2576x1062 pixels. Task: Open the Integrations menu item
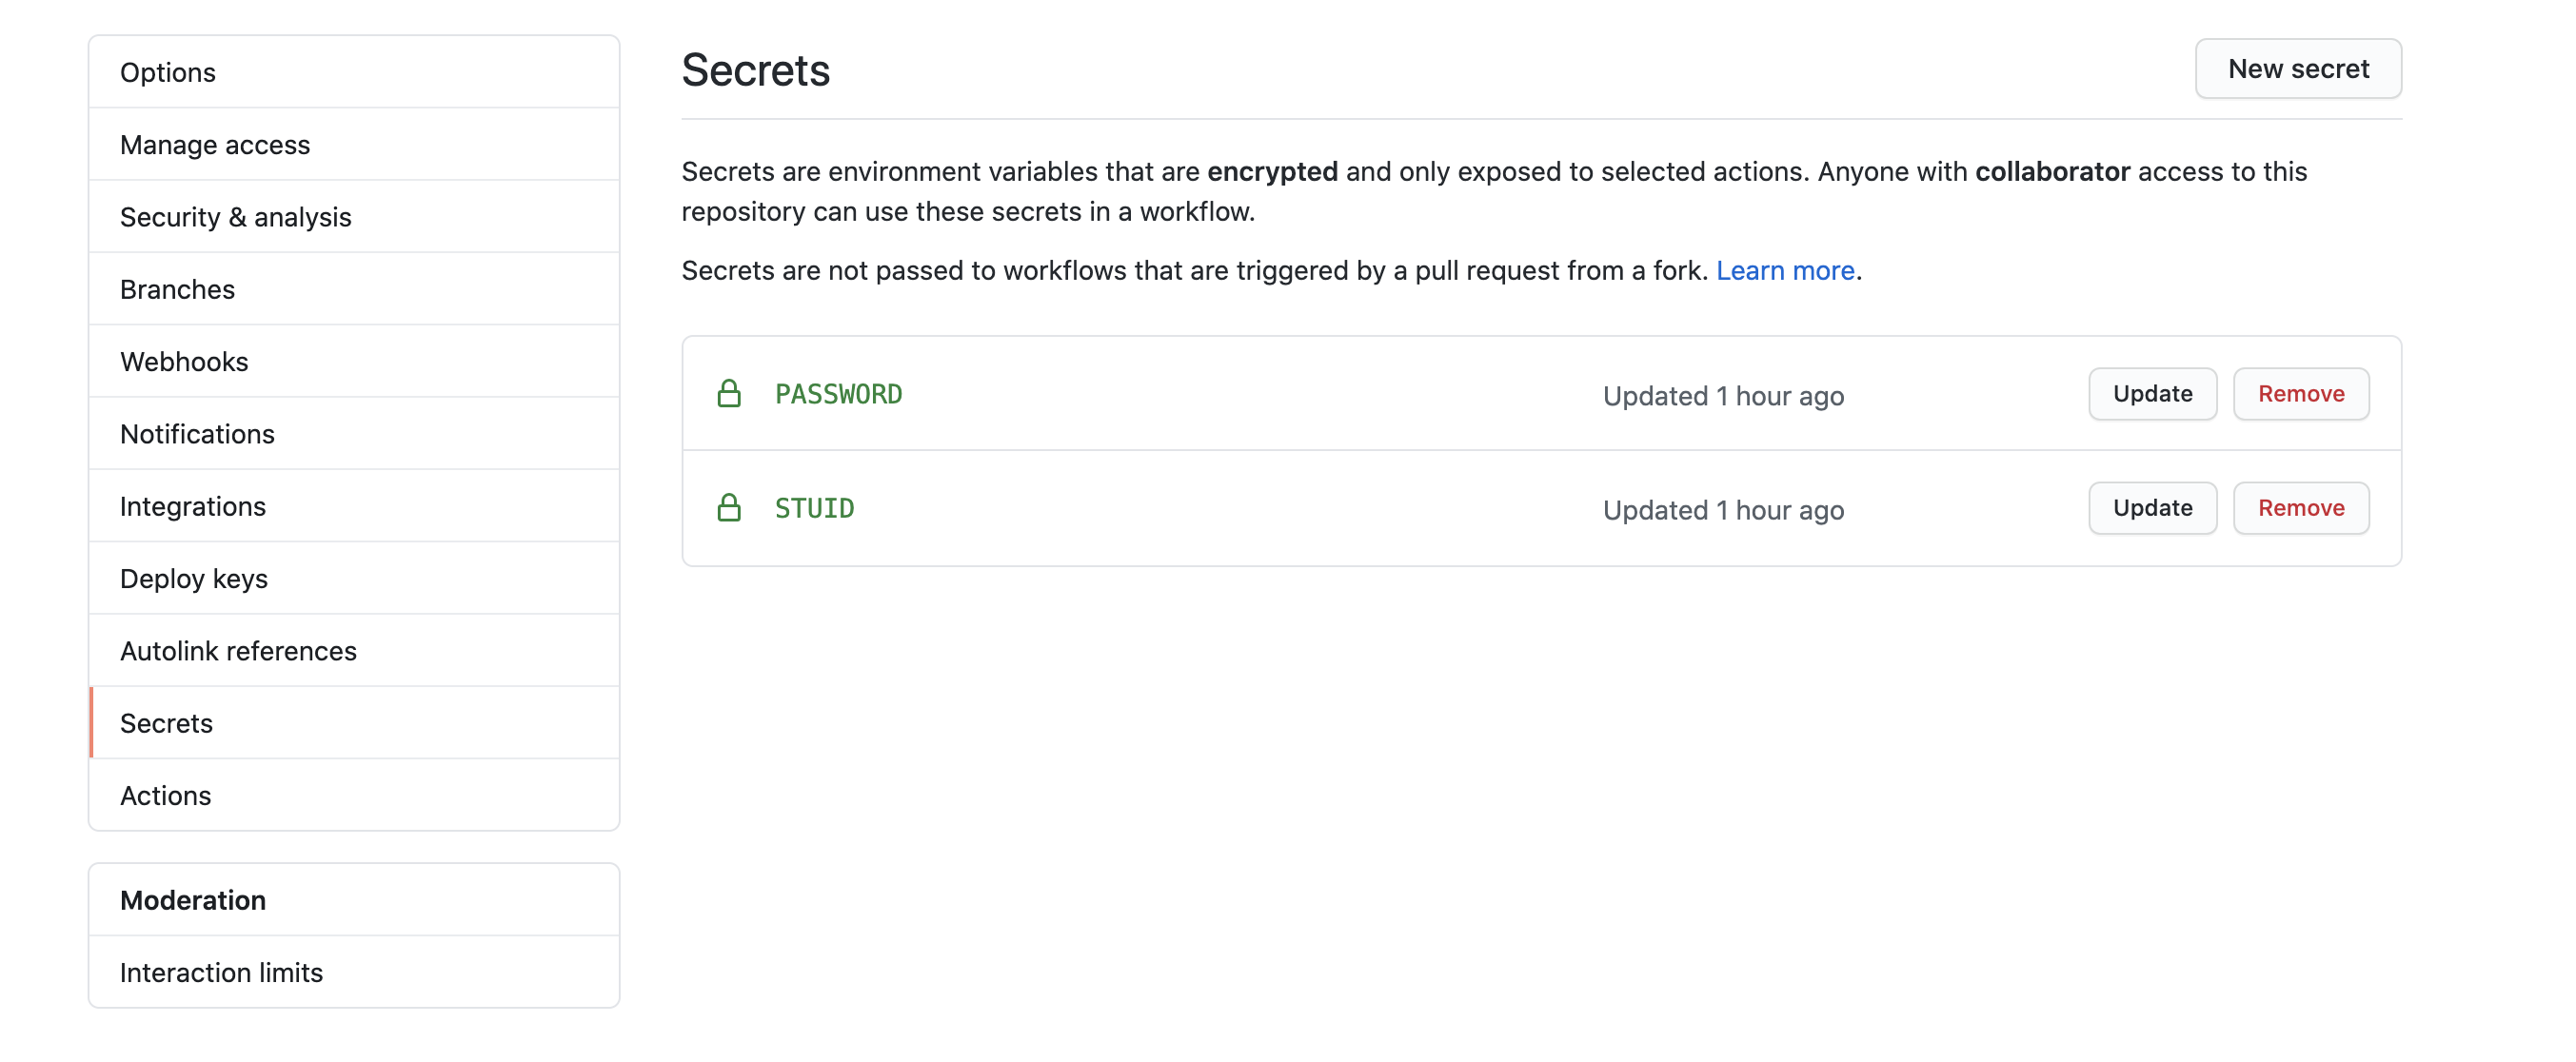click(x=193, y=507)
